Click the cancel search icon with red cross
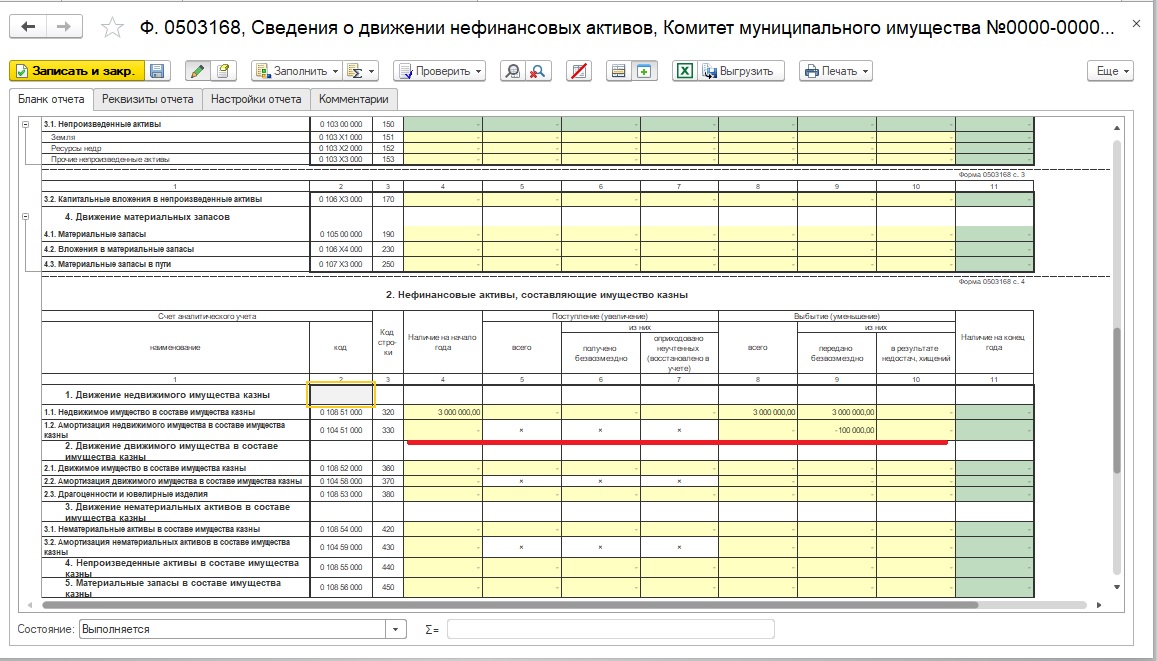 pyautogui.click(x=538, y=71)
